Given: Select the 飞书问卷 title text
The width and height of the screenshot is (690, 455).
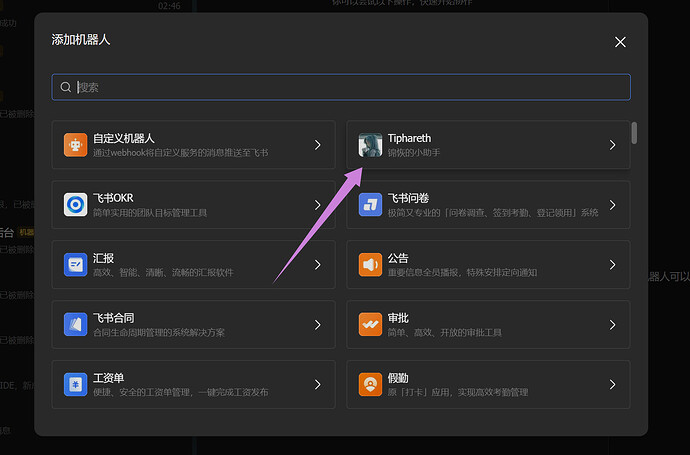Looking at the screenshot, I should tap(408, 198).
